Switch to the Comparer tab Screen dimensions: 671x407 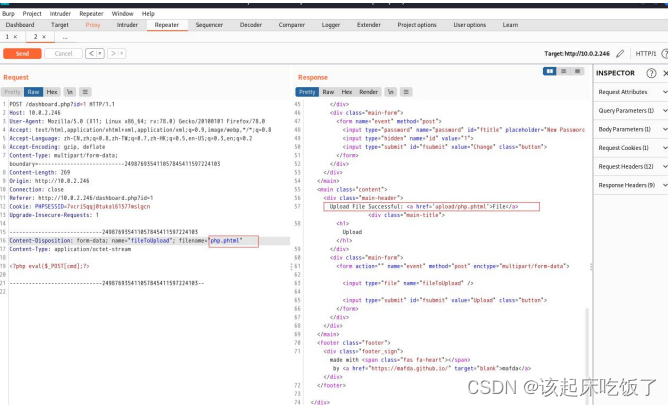[x=292, y=25]
